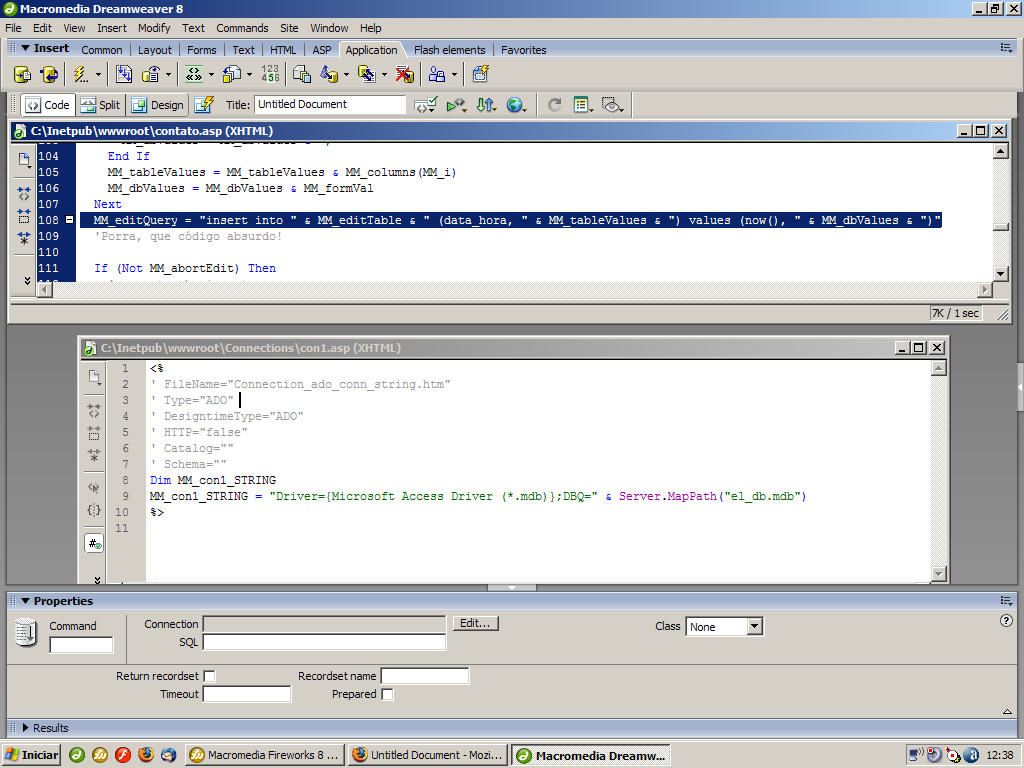
Task: Click the Refresh Design View icon
Action: 554,104
